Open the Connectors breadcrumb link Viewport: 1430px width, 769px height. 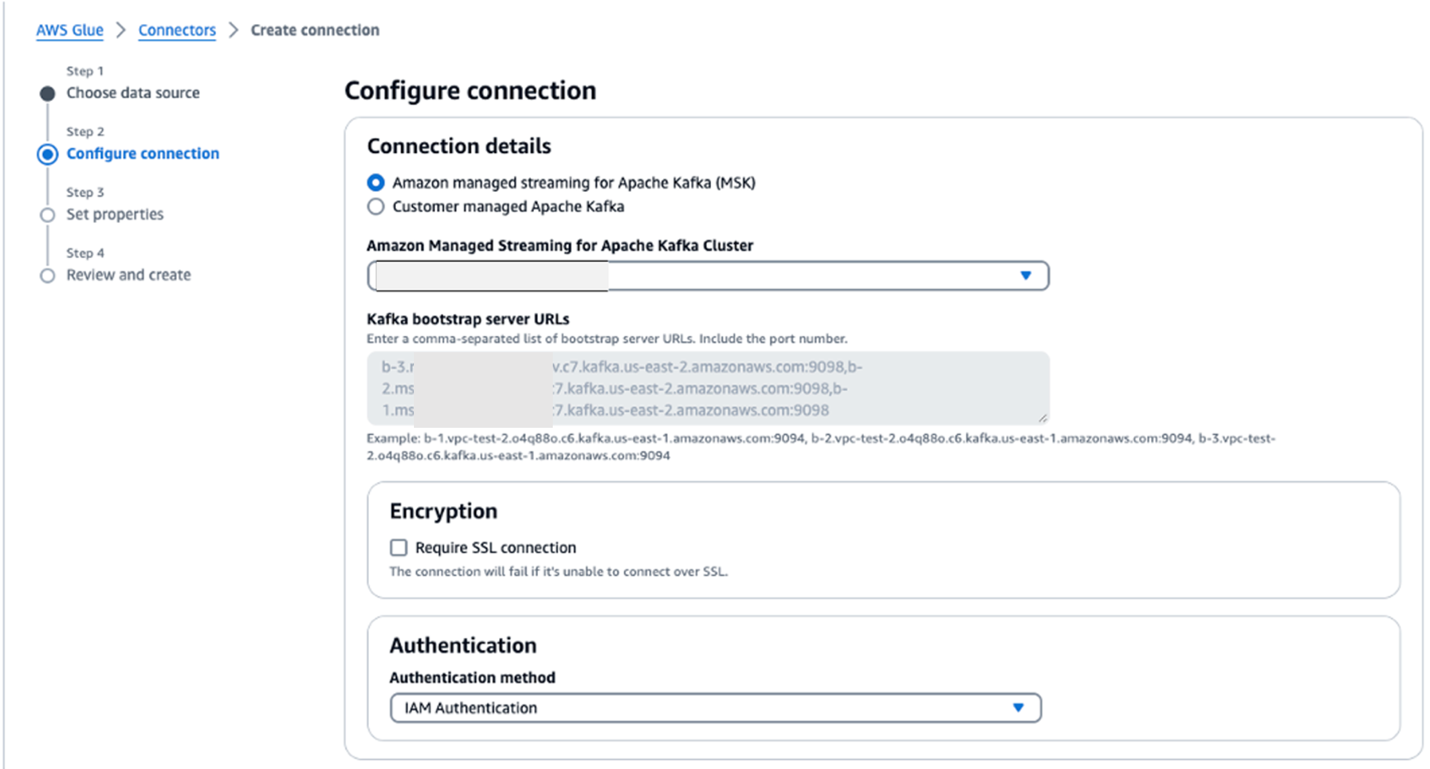[177, 30]
